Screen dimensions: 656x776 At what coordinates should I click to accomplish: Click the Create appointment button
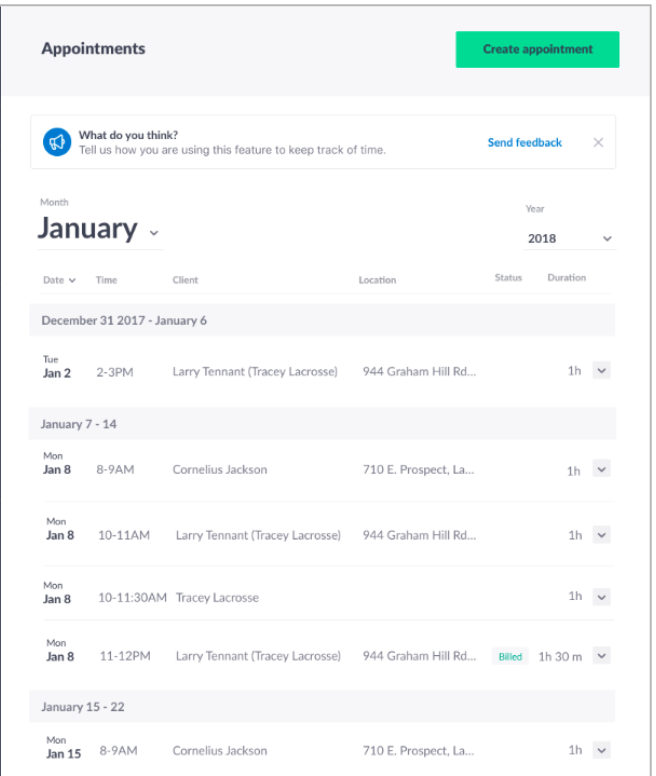pyautogui.click(x=537, y=49)
